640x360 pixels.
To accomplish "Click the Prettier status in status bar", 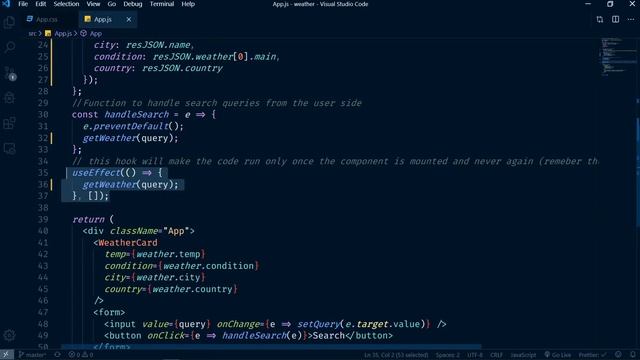I will tap(592, 355).
